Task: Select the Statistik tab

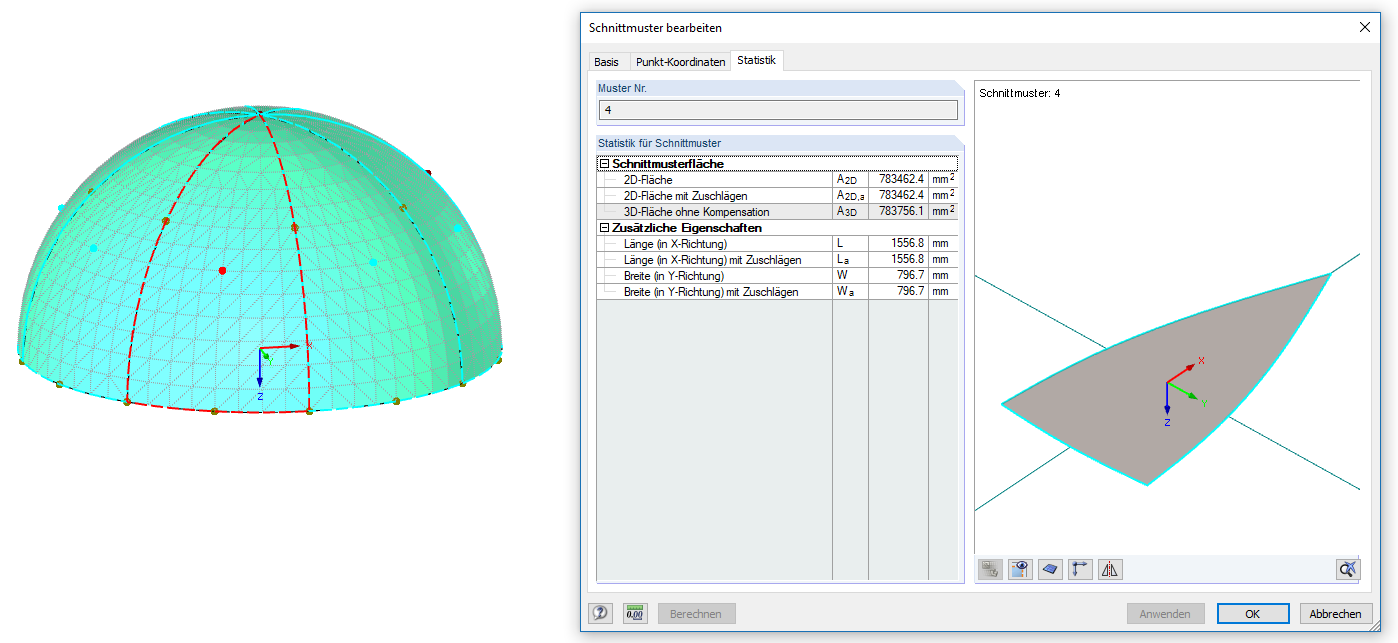Action: coord(756,60)
